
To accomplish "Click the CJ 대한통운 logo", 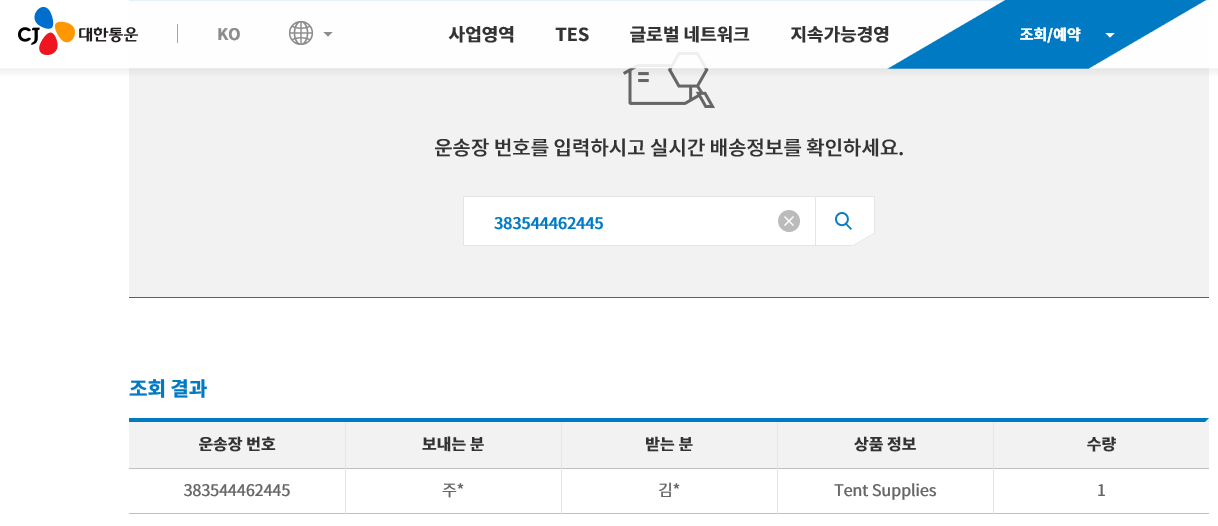I will coord(77,32).
